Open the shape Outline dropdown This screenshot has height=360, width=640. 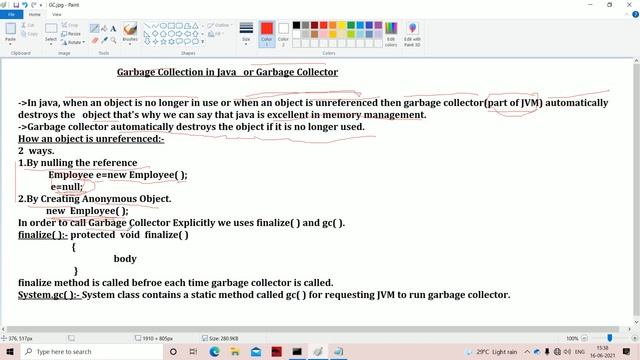220,25
